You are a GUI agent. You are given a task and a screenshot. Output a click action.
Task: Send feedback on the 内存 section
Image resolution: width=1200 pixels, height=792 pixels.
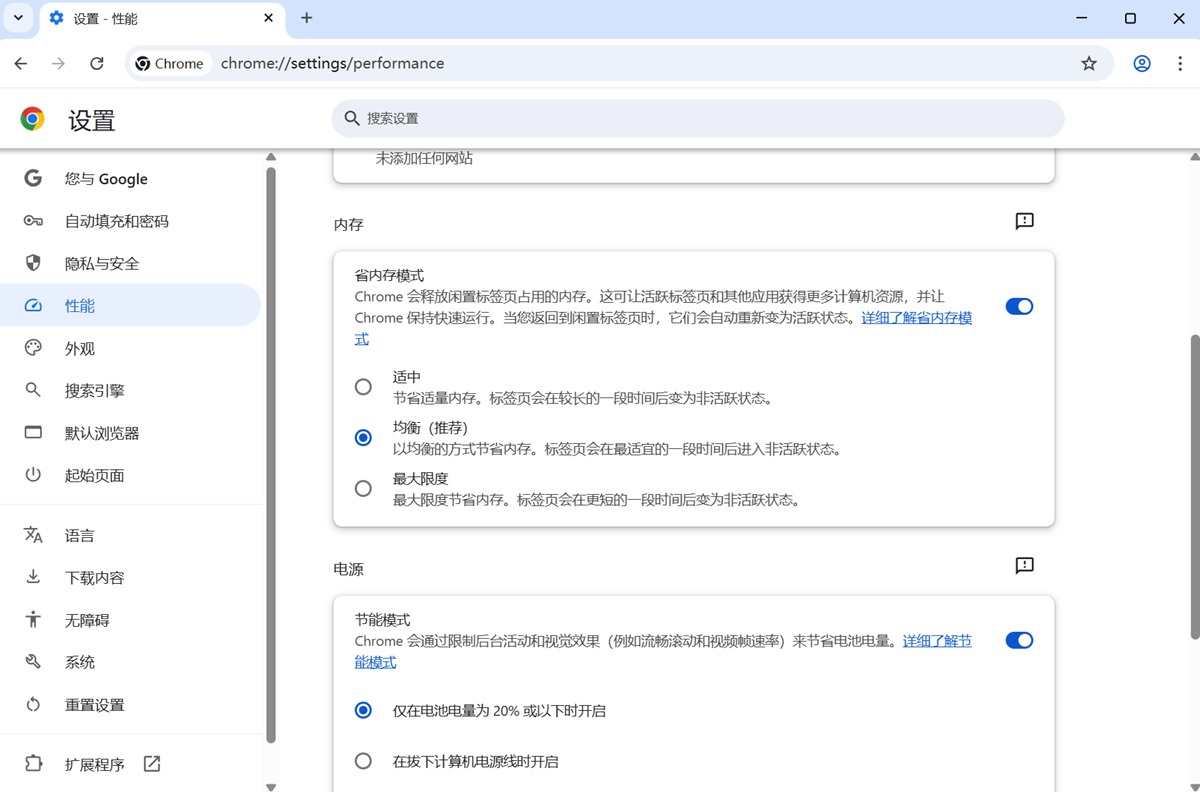tap(1023, 221)
